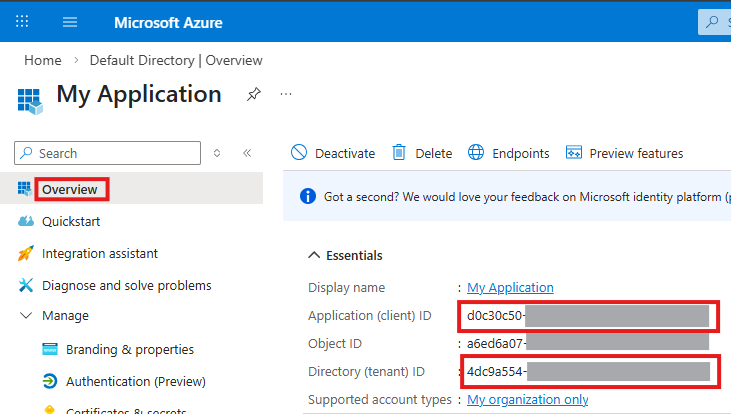
Task: Collapse the Manage menu group
Action: tap(26, 316)
